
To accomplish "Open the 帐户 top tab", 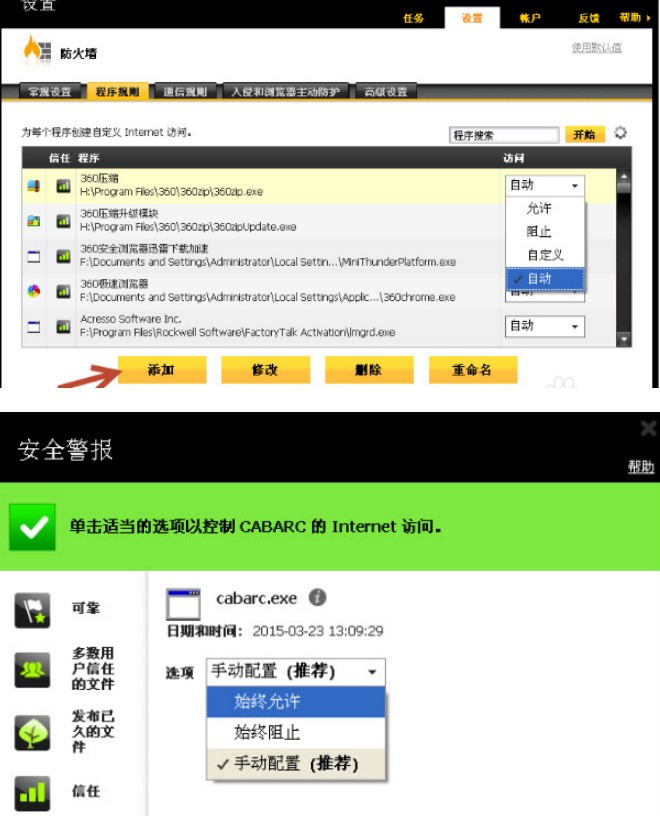I will coord(530,18).
